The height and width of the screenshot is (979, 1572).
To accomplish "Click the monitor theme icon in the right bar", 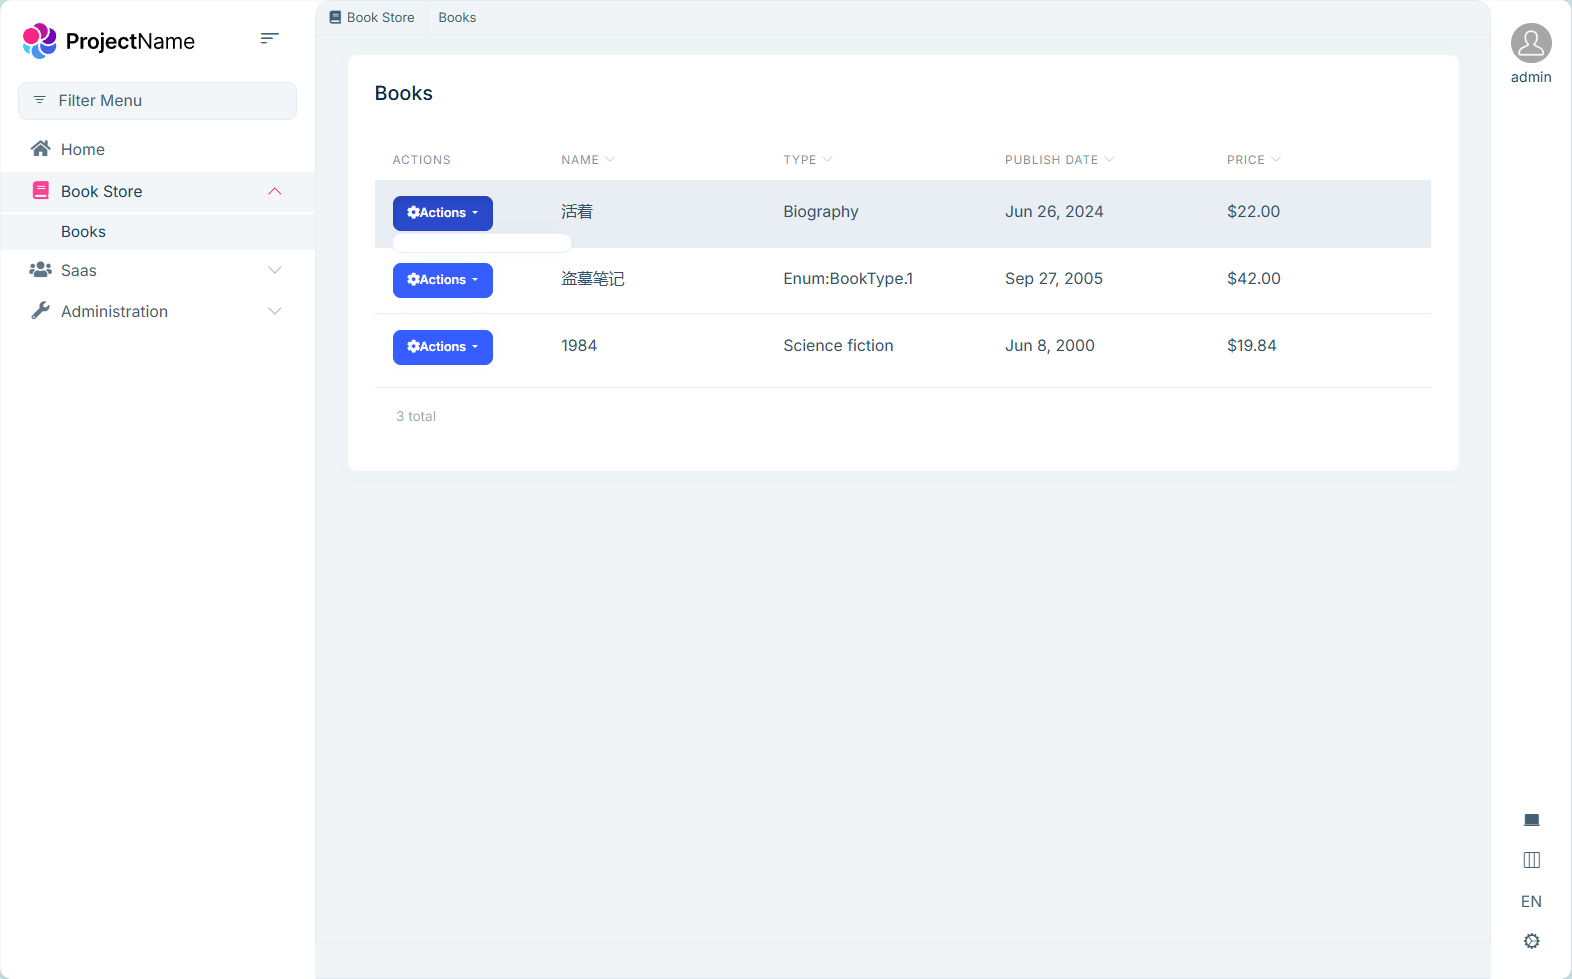I will [x=1531, y=820].
